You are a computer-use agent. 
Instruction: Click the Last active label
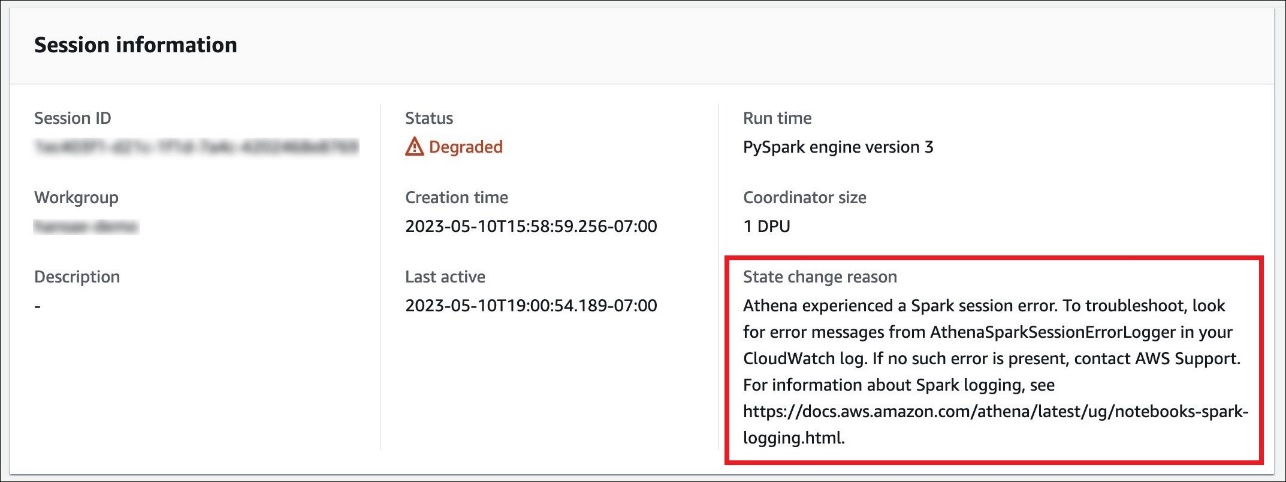tap(445, 276)
